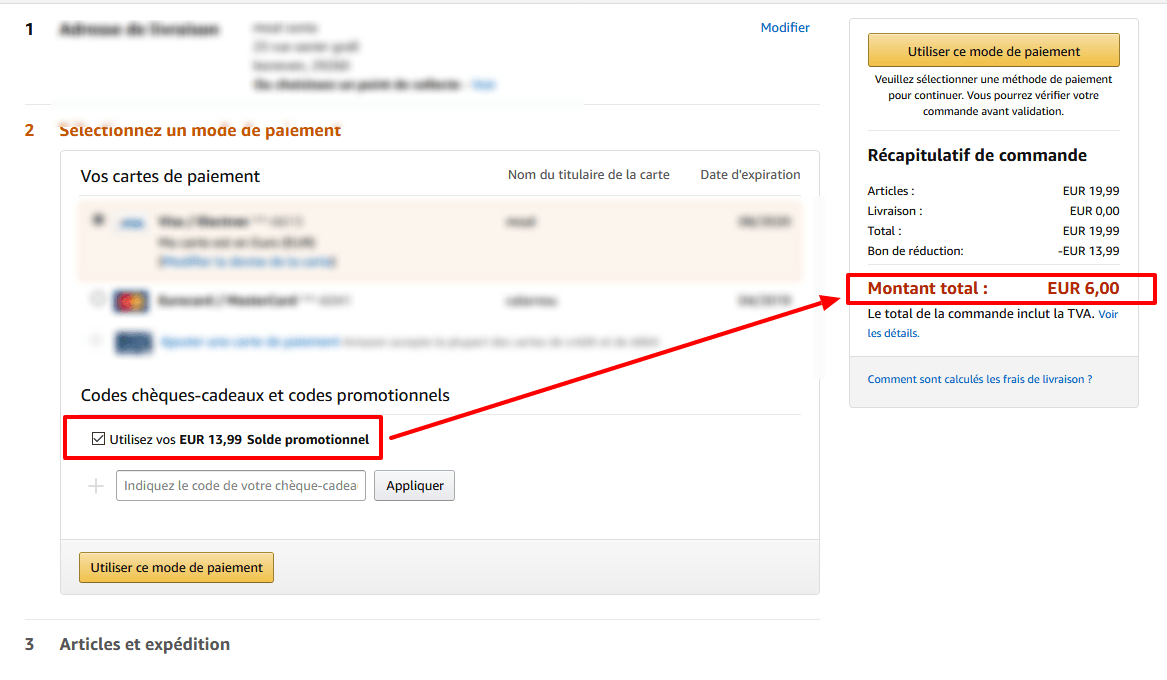This screenshot has width=1167, height=680.
Task: Click Voir next to the point de collecte
Action: pyautogui.click(x=483, y=85)
